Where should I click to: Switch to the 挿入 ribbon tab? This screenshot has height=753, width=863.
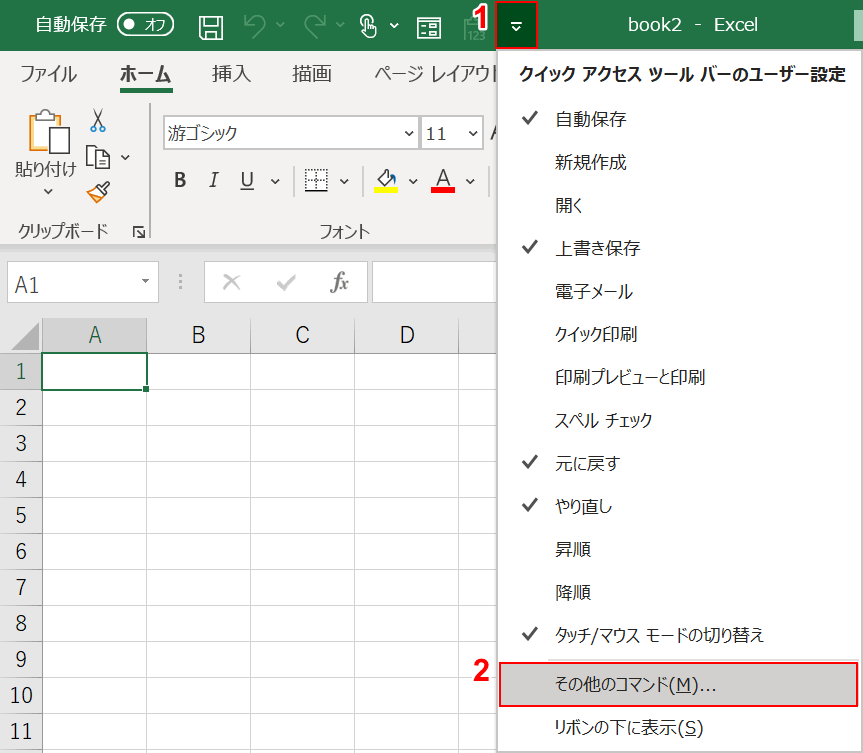pos(231,74)
